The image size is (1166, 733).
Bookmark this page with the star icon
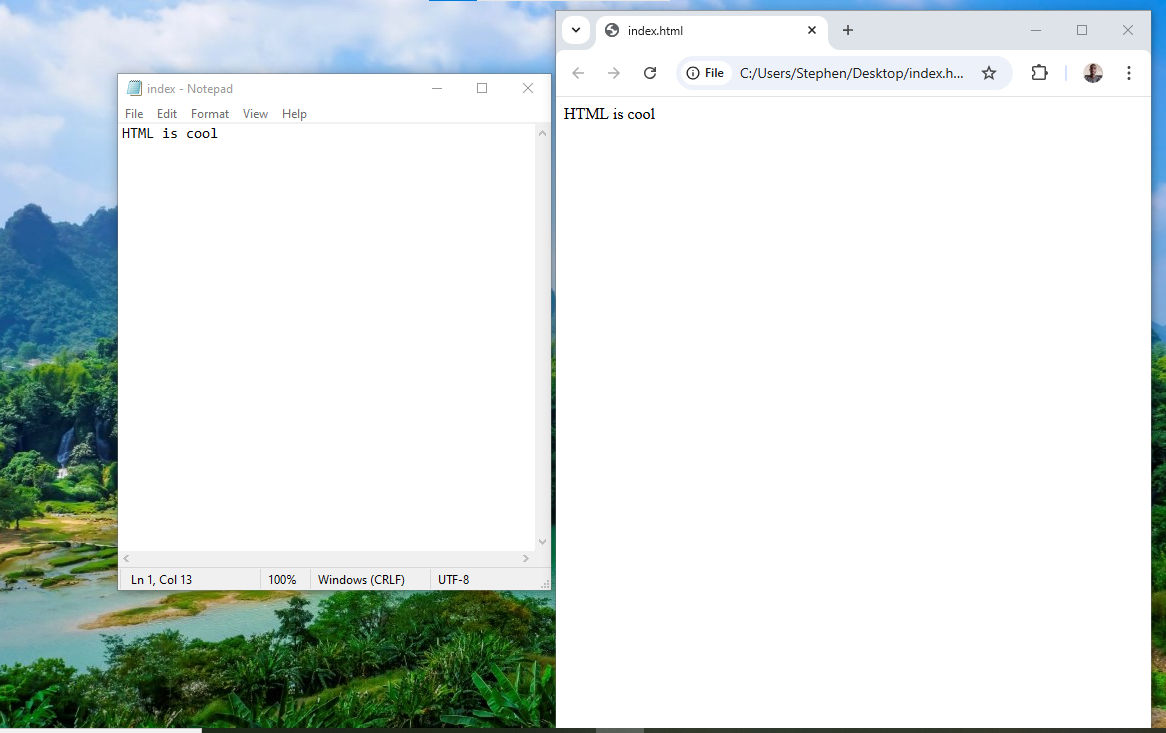click(988, 73)
